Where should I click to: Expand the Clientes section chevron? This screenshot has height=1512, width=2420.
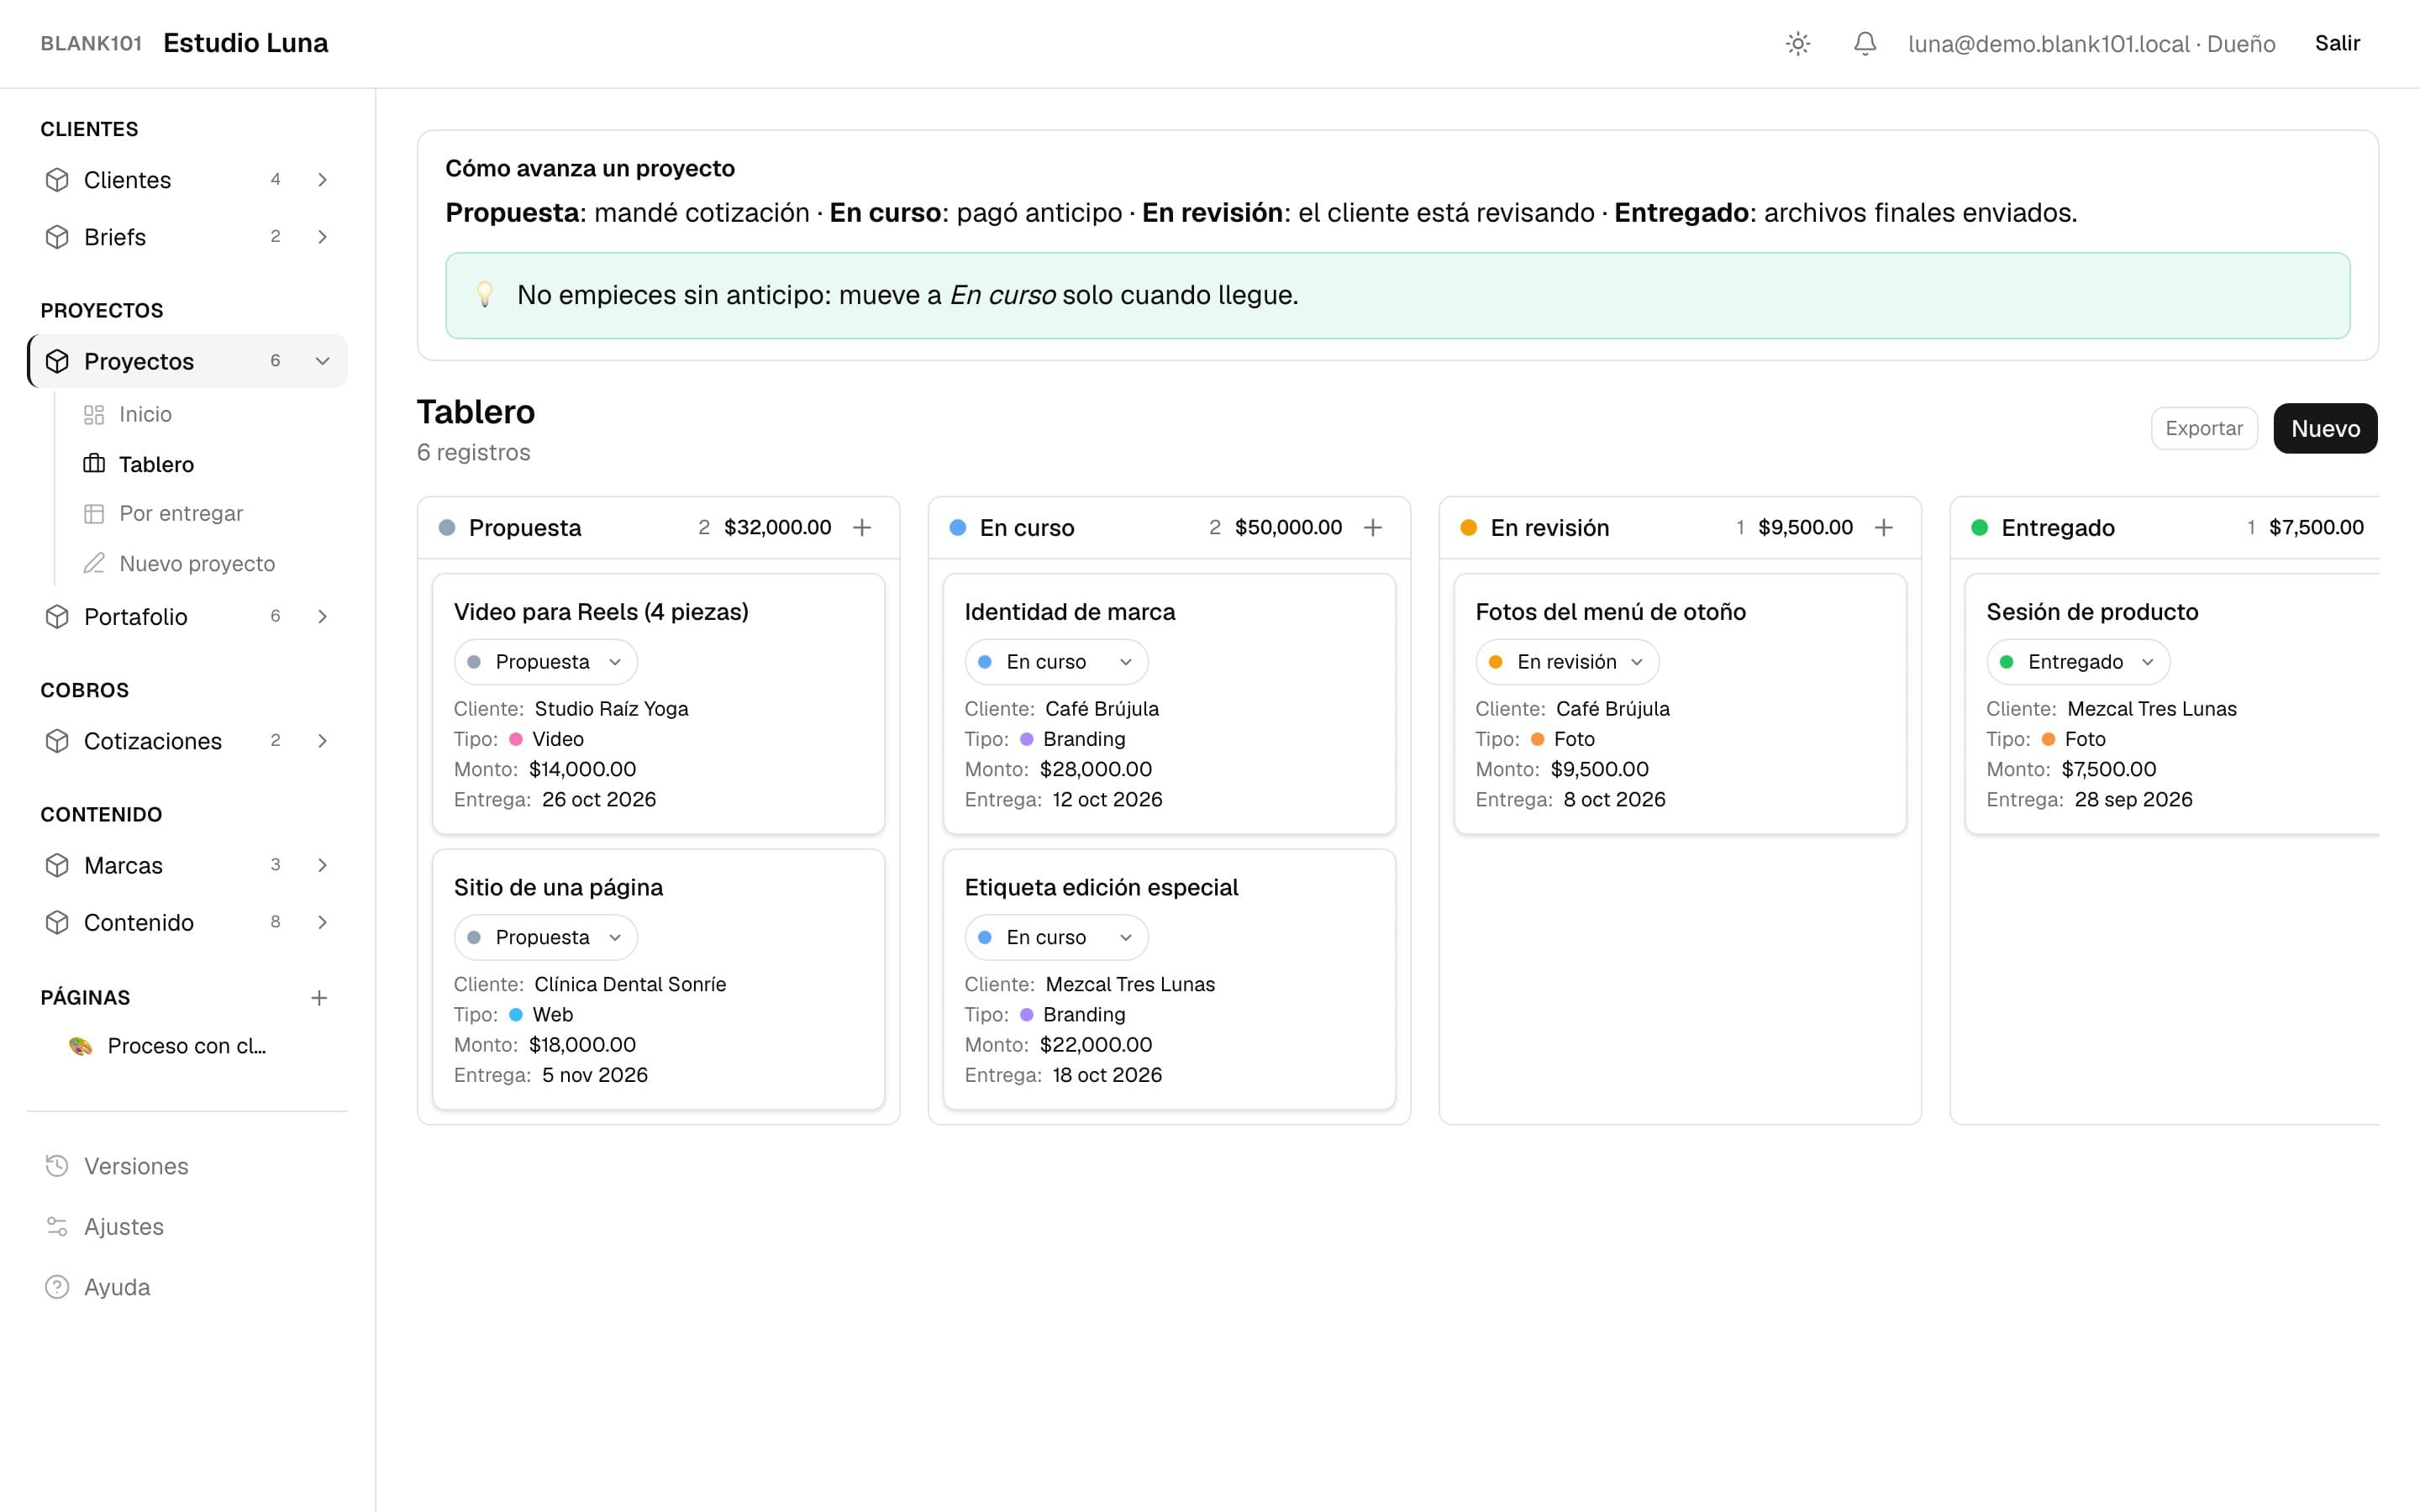tap(322, 180)
